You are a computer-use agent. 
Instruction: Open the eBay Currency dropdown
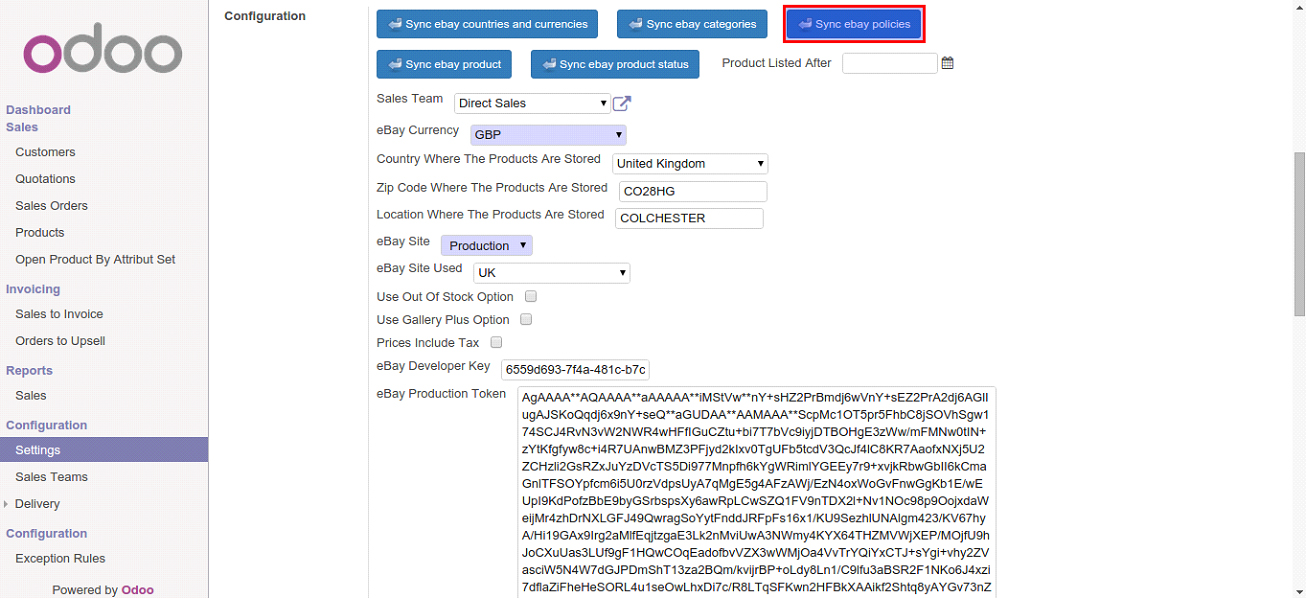click(547, 134)
